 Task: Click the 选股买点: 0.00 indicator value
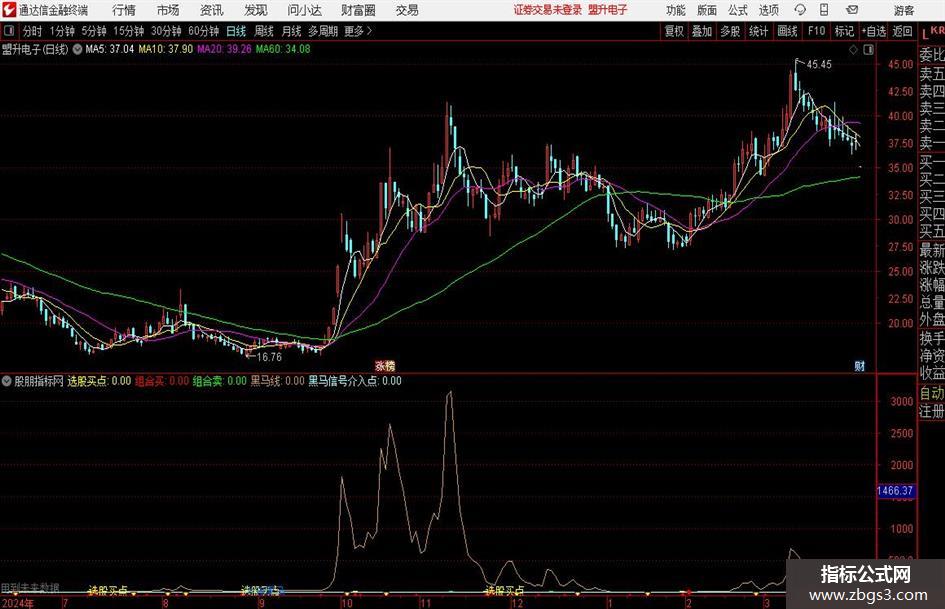point(99,381)
